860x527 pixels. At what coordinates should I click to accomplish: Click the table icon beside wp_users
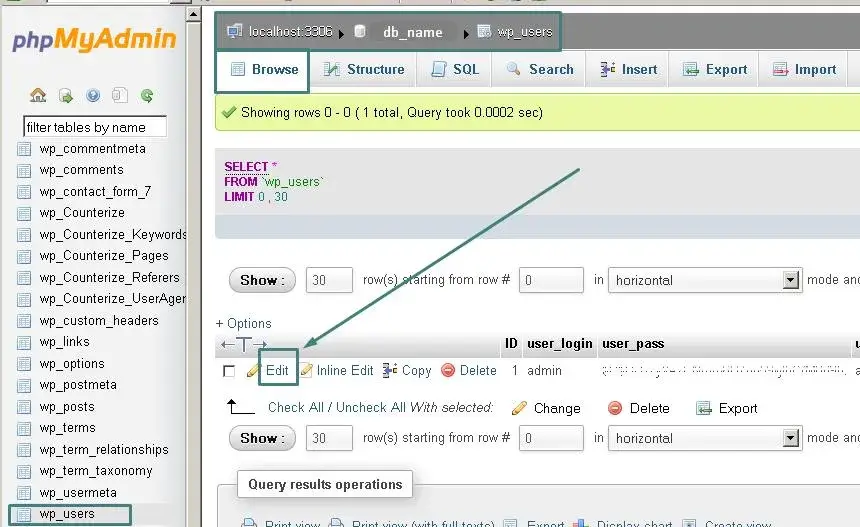[x=24, y=514]
